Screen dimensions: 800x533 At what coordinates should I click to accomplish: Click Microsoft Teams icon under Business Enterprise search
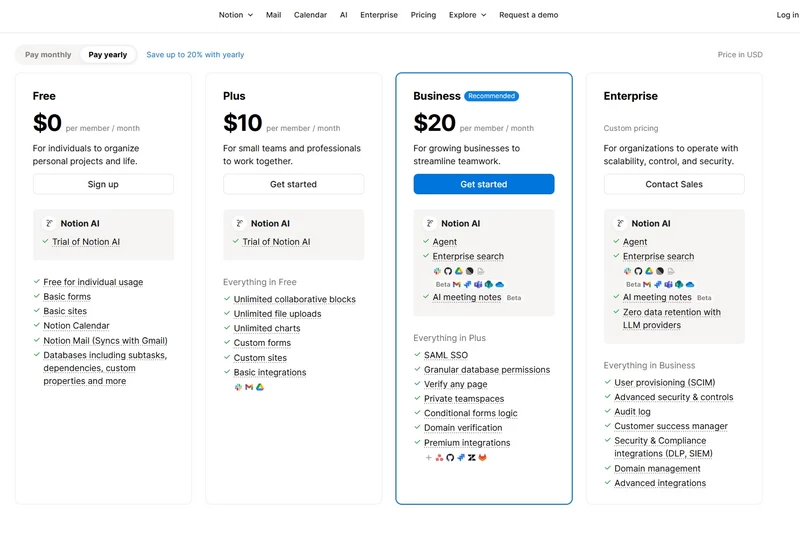[x=478, y=285]
